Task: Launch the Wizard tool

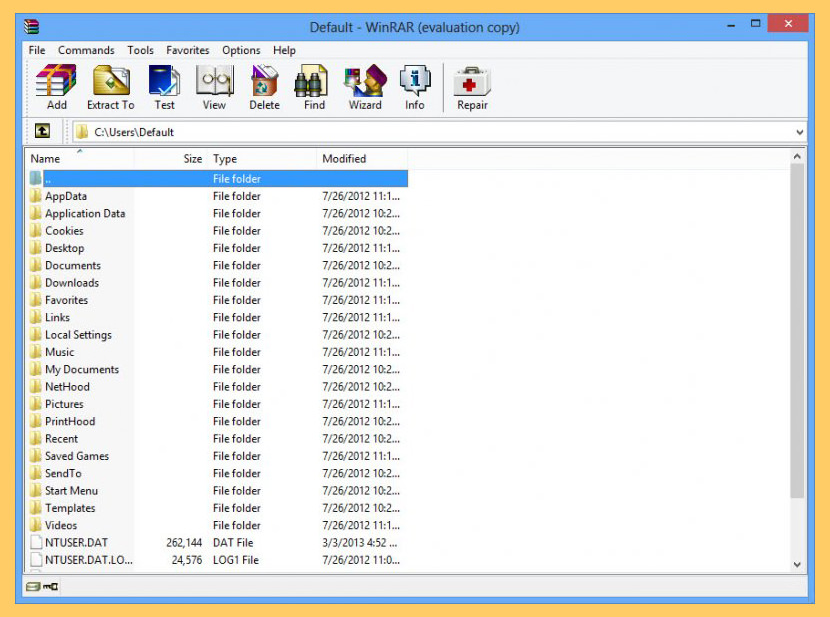Action: tap(365, 80)
